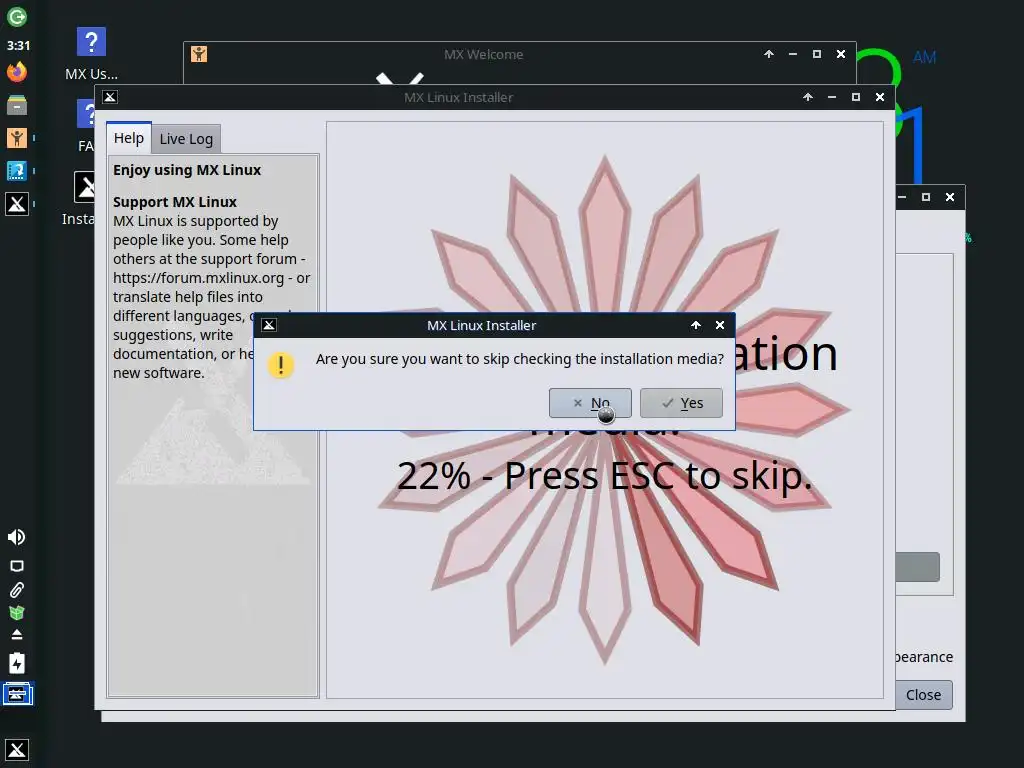This screenshot has width=1024, height=768.
Task: Switch to the Live Log tab
Action: click(186, 139)
